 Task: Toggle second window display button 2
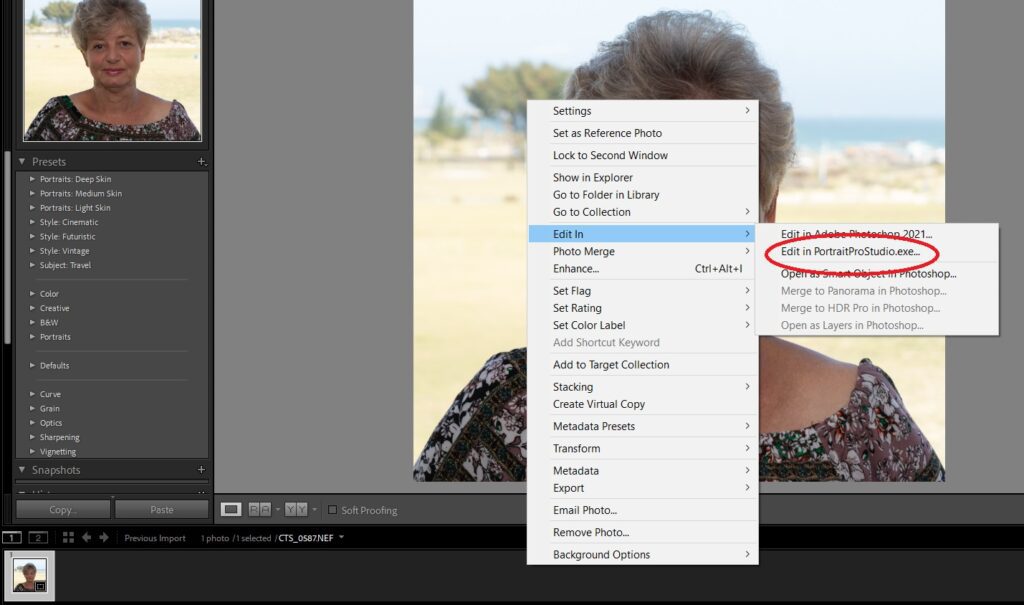[x=38, y=538]
